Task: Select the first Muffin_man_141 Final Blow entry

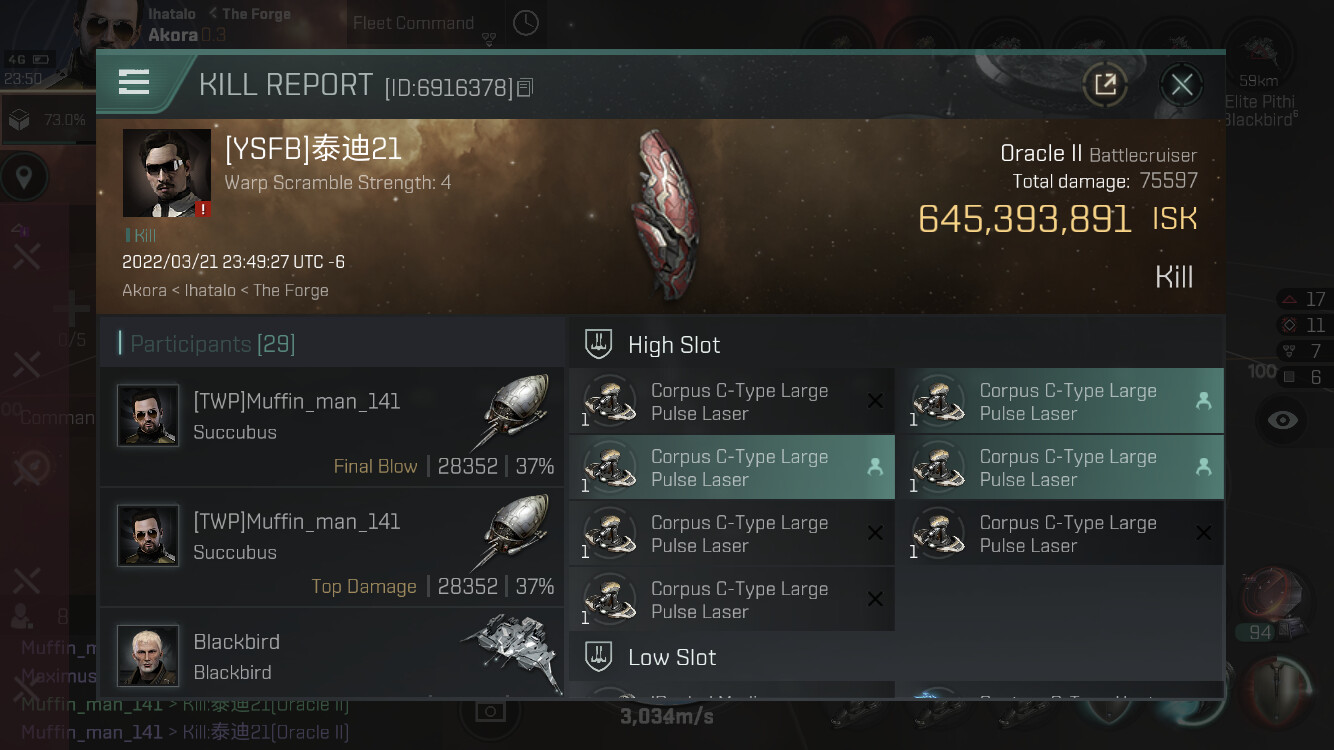Action: click(x=332, y=427)
